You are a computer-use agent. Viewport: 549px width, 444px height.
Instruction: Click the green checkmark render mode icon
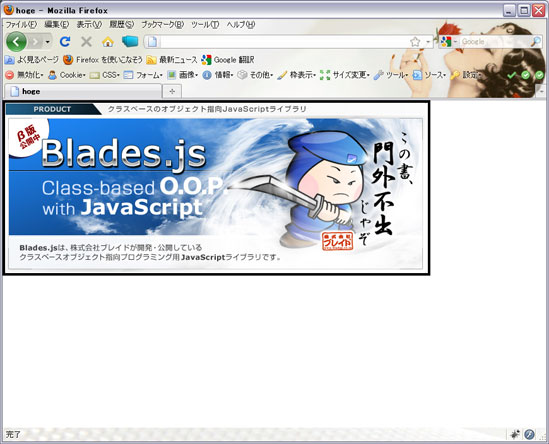(x=512, y=75)
